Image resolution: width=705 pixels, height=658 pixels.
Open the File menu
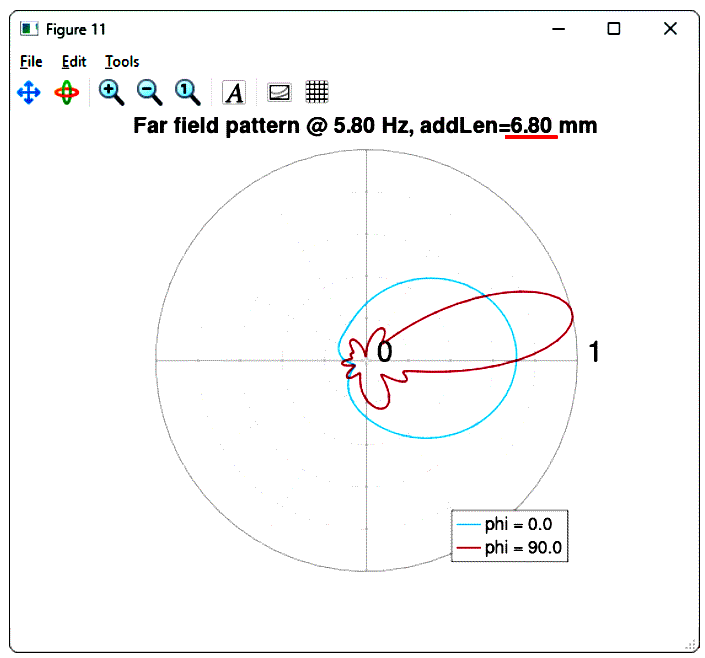click(x=31, y=62)
